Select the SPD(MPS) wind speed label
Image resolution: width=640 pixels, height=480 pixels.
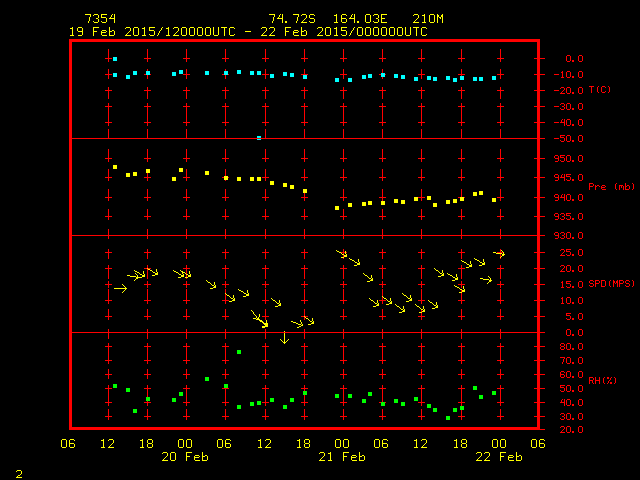(611, 284)
